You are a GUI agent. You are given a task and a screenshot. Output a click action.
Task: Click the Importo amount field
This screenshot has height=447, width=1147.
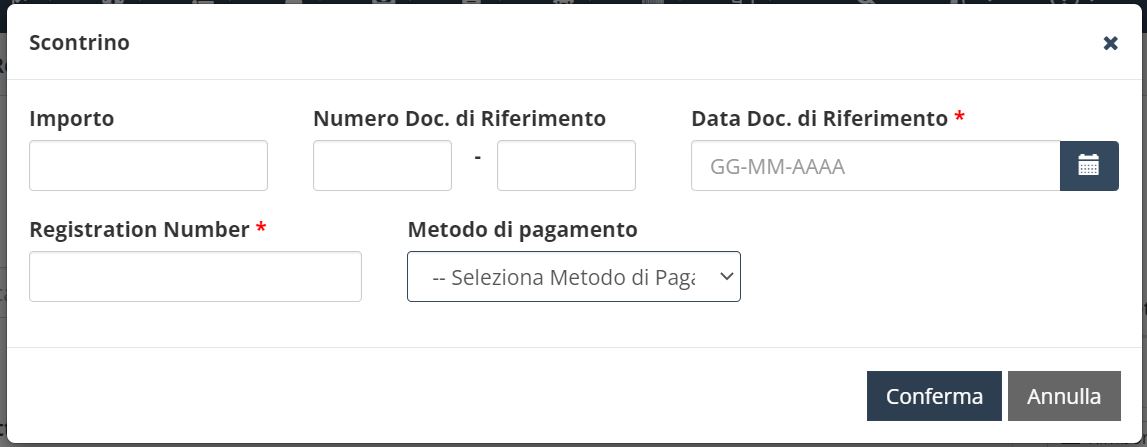(148, 165)
